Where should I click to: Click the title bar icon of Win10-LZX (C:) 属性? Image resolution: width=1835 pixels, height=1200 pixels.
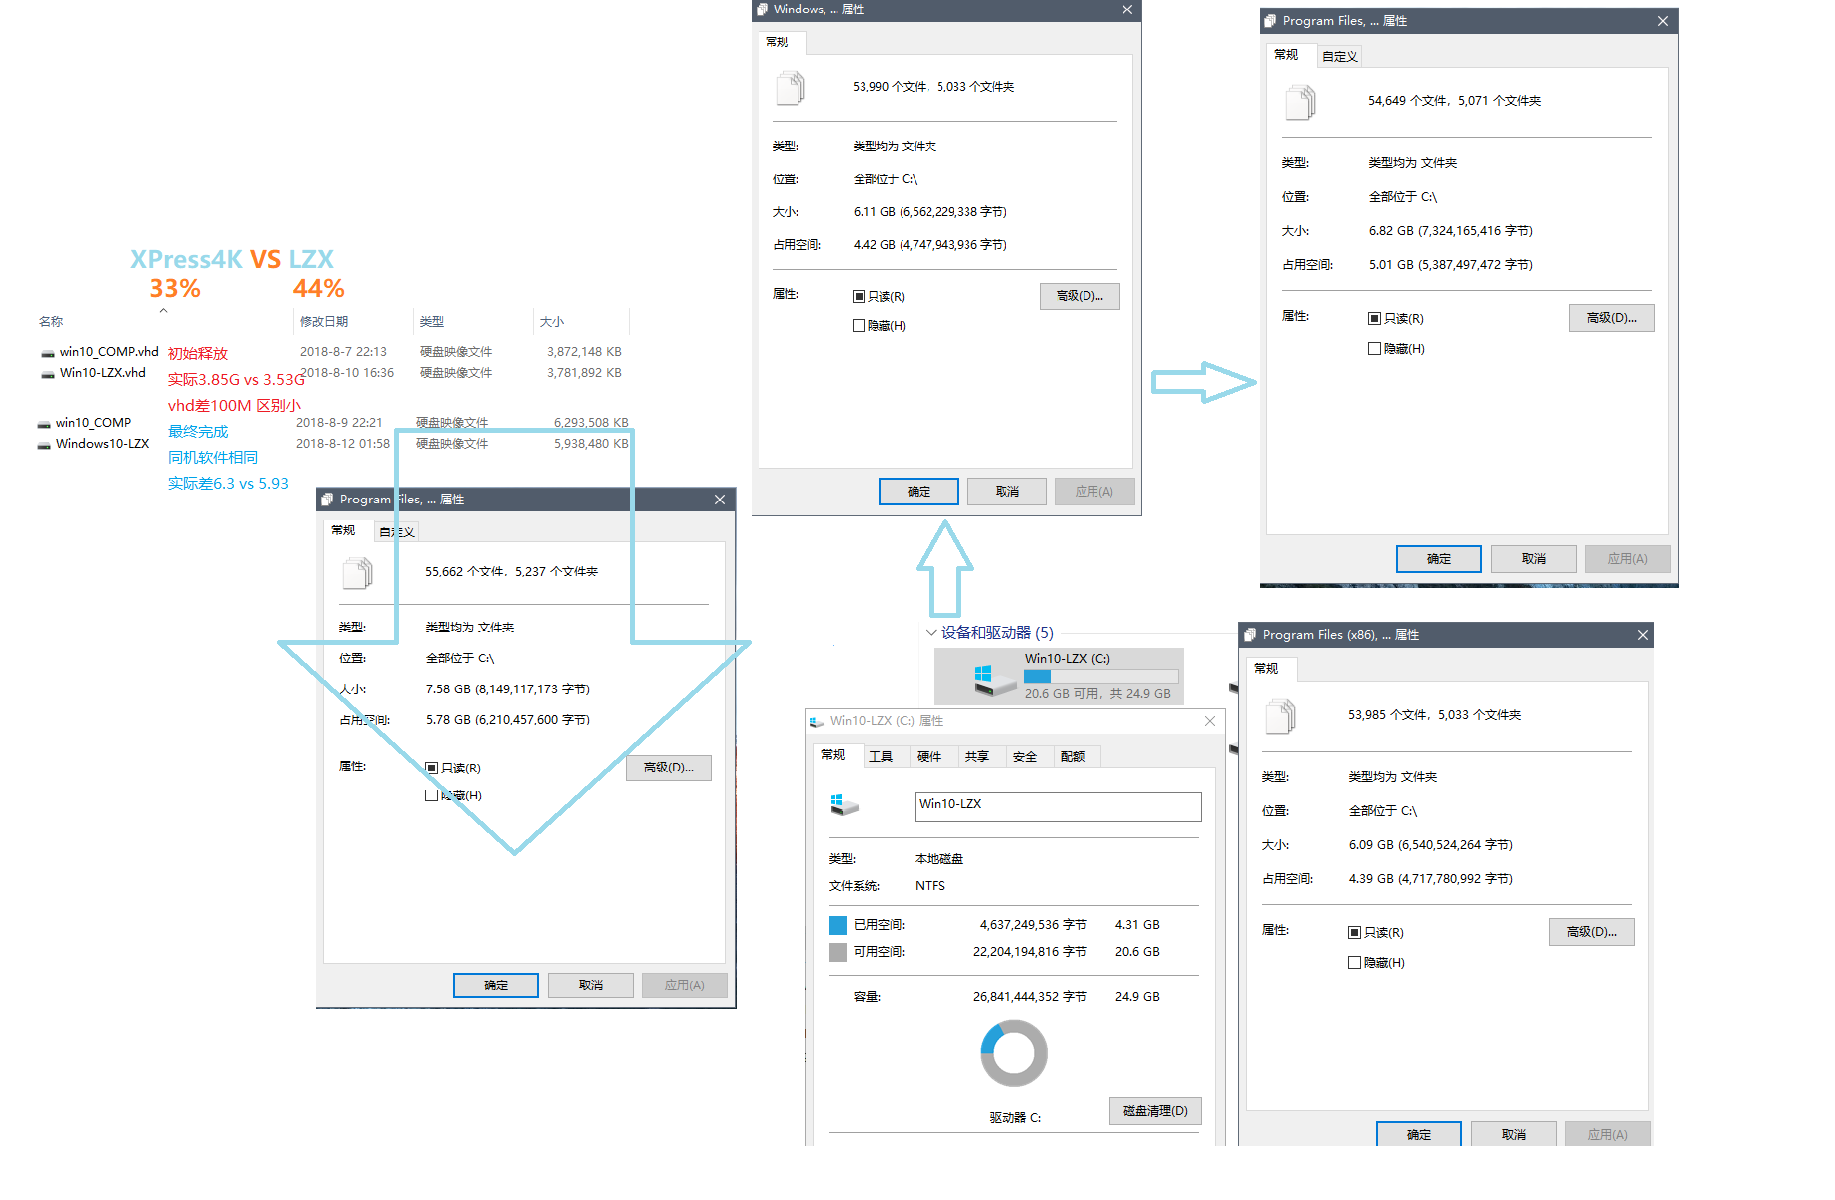click(817, 721)
